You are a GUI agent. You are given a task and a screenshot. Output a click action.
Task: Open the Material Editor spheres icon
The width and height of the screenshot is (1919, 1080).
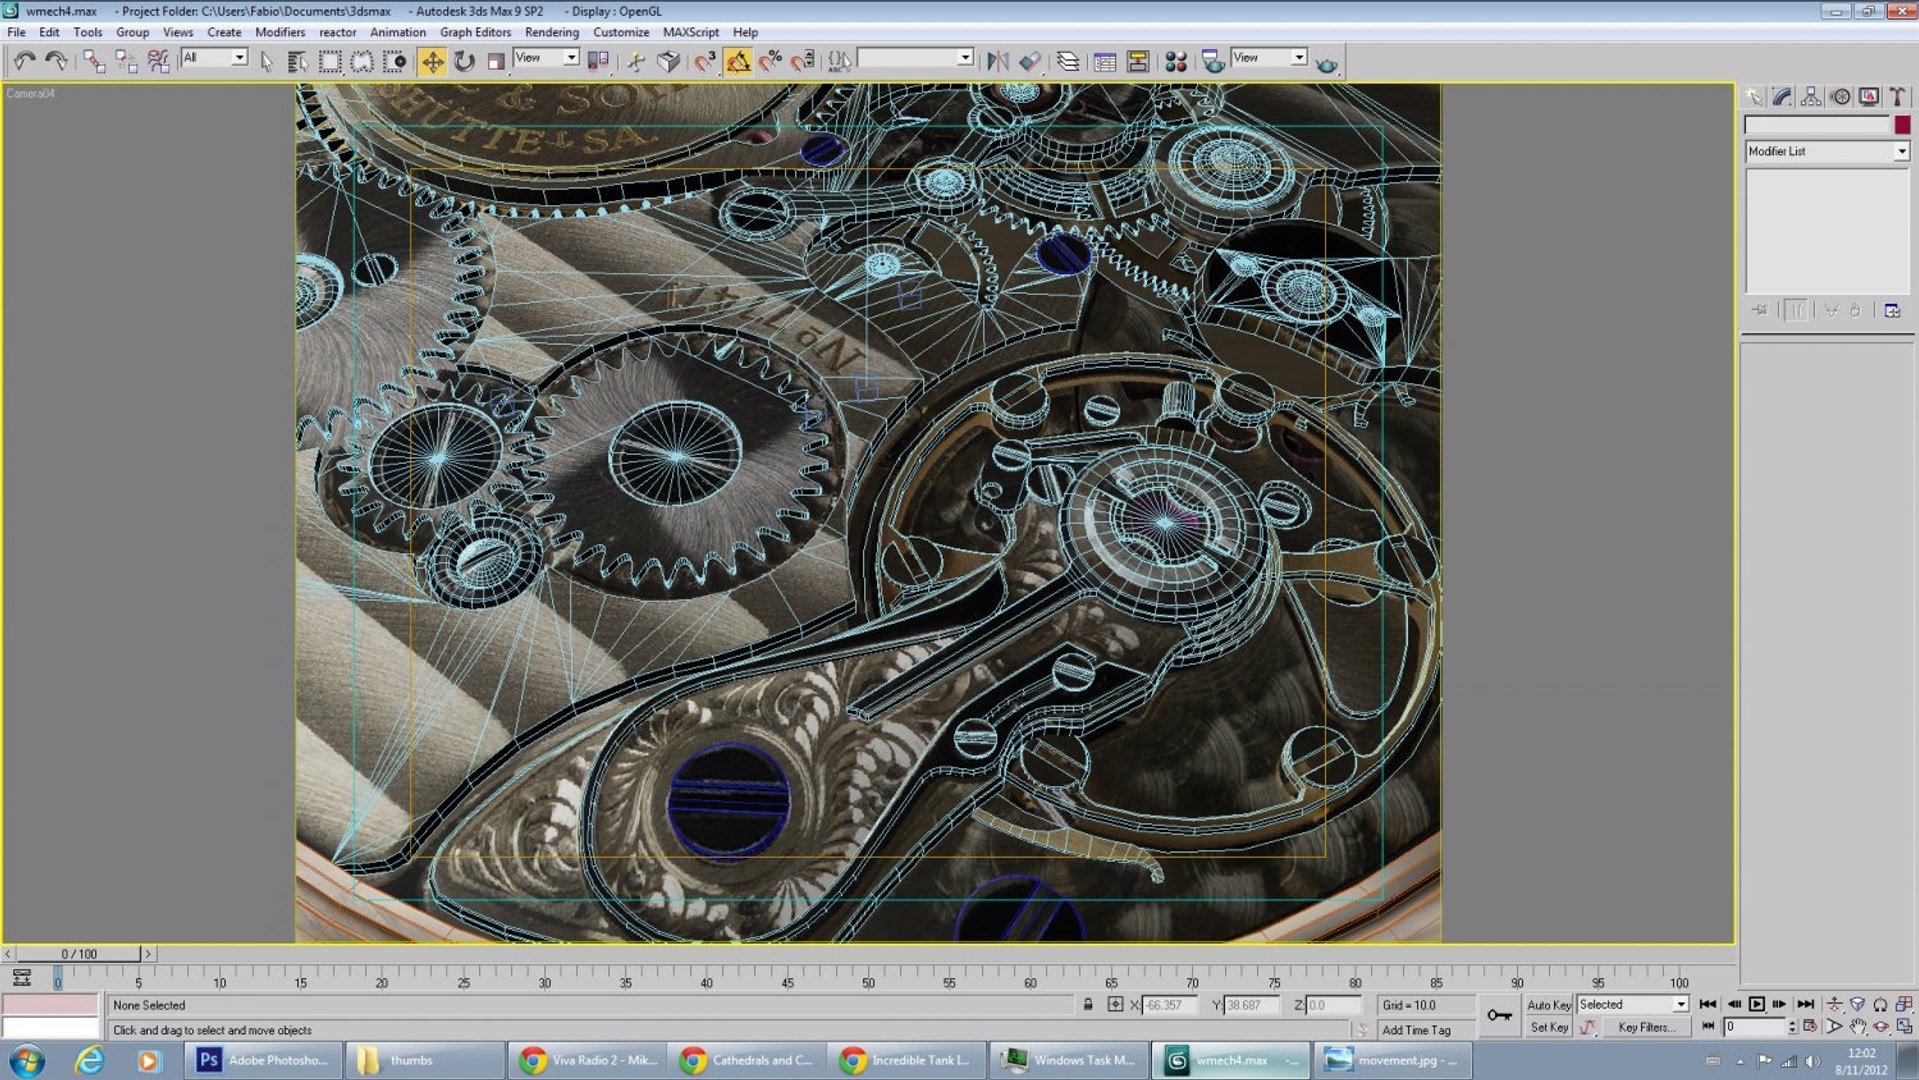click(1176, 62)
